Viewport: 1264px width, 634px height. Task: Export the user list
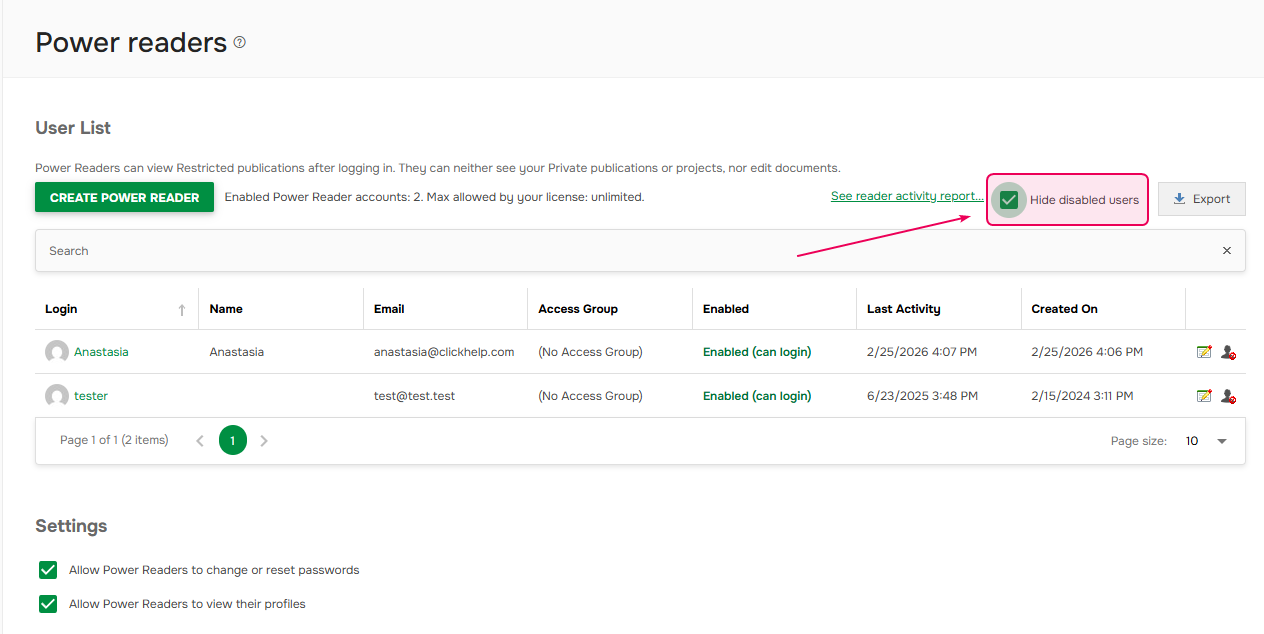coord(1201,199)
